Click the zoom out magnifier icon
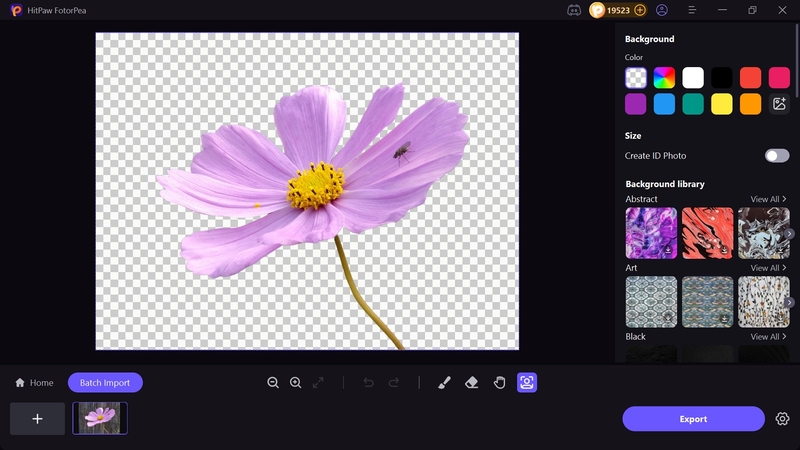Screen dimensions: 800x450 [273, 383]
